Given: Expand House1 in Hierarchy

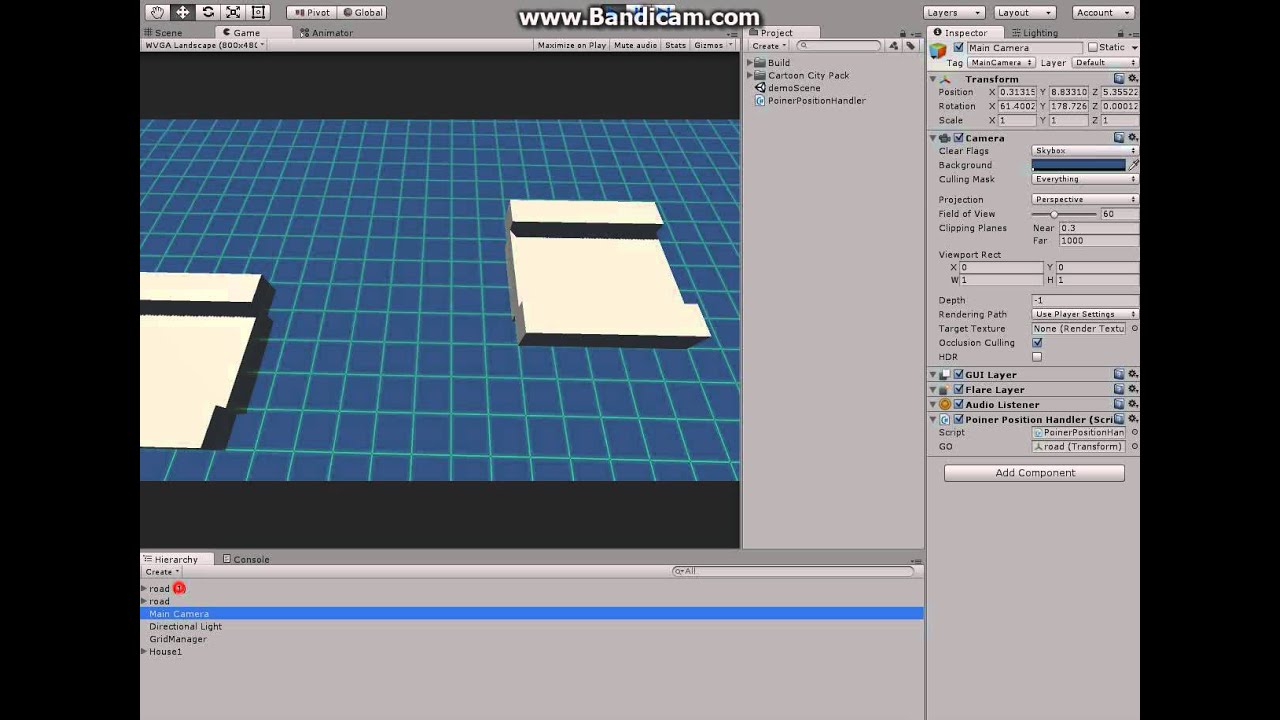Looking at the screenshot, I should point(144,652).
